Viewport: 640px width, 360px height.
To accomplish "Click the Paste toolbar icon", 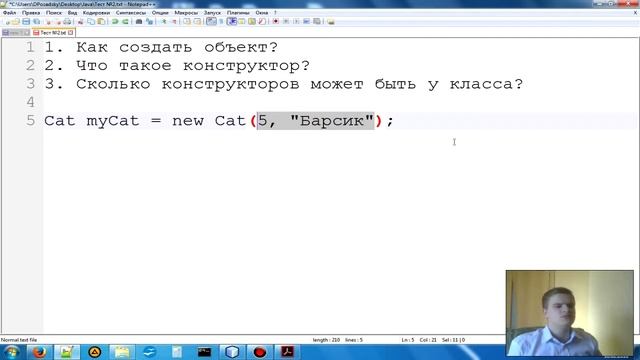I will tap(100, 21).
